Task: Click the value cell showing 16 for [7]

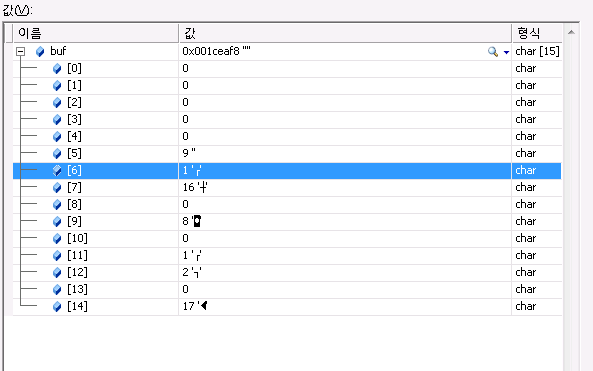Action: click(x=345, y=188)
